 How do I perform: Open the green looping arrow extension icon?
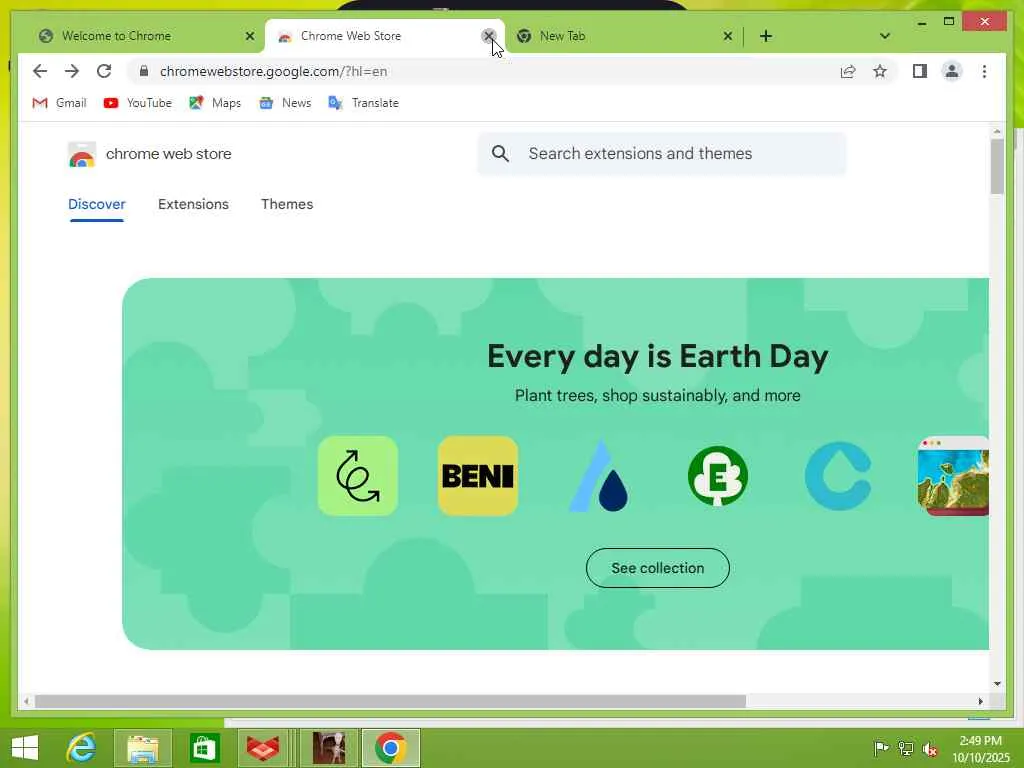358,476
